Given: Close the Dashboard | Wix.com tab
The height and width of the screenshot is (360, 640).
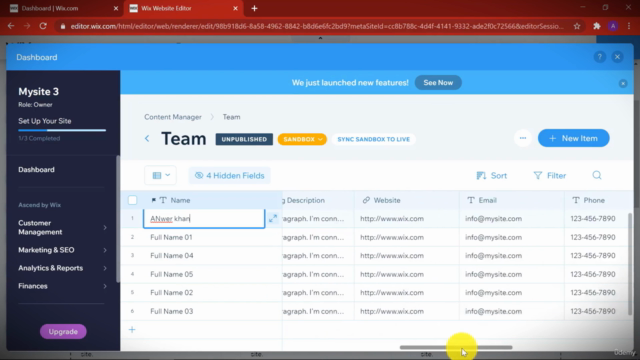Looking at the screenshot, I should [116, 8].
